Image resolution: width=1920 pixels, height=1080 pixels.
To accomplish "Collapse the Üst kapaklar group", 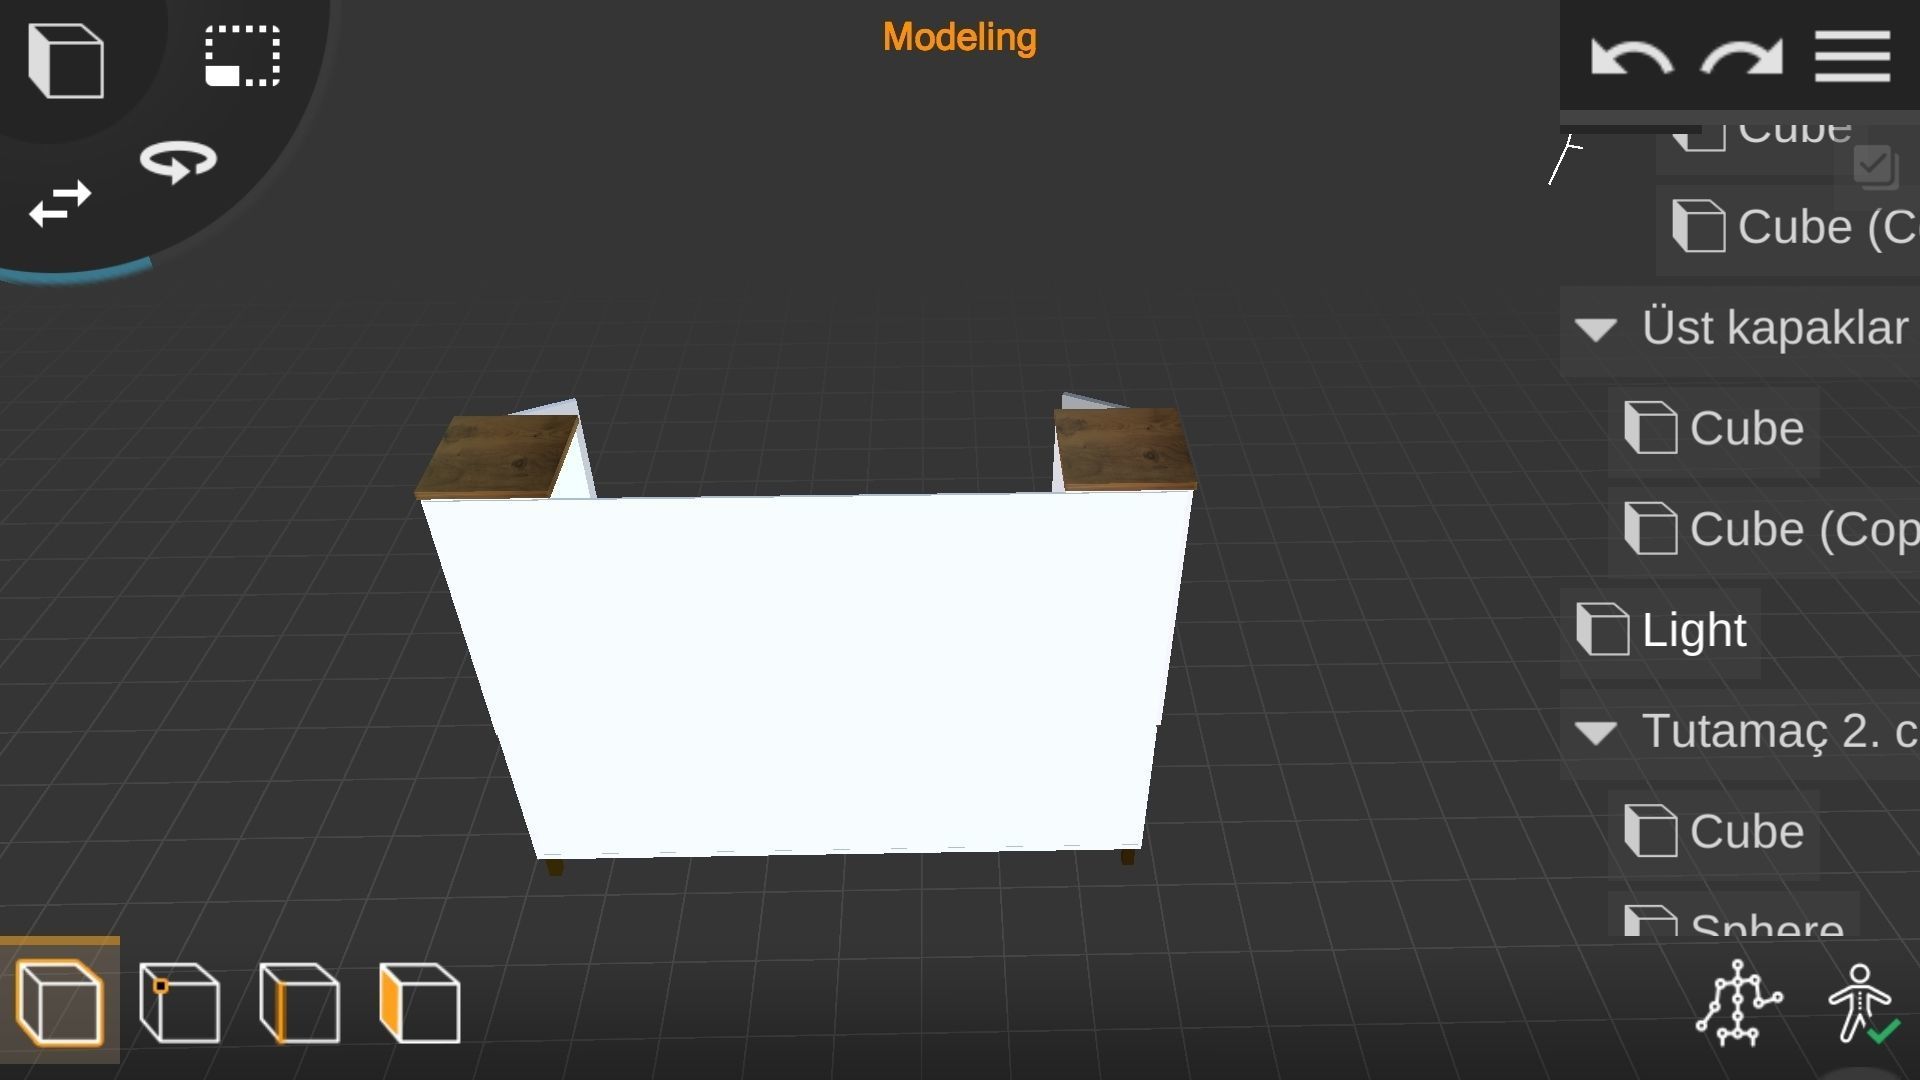I will [x=1596, y=329].
